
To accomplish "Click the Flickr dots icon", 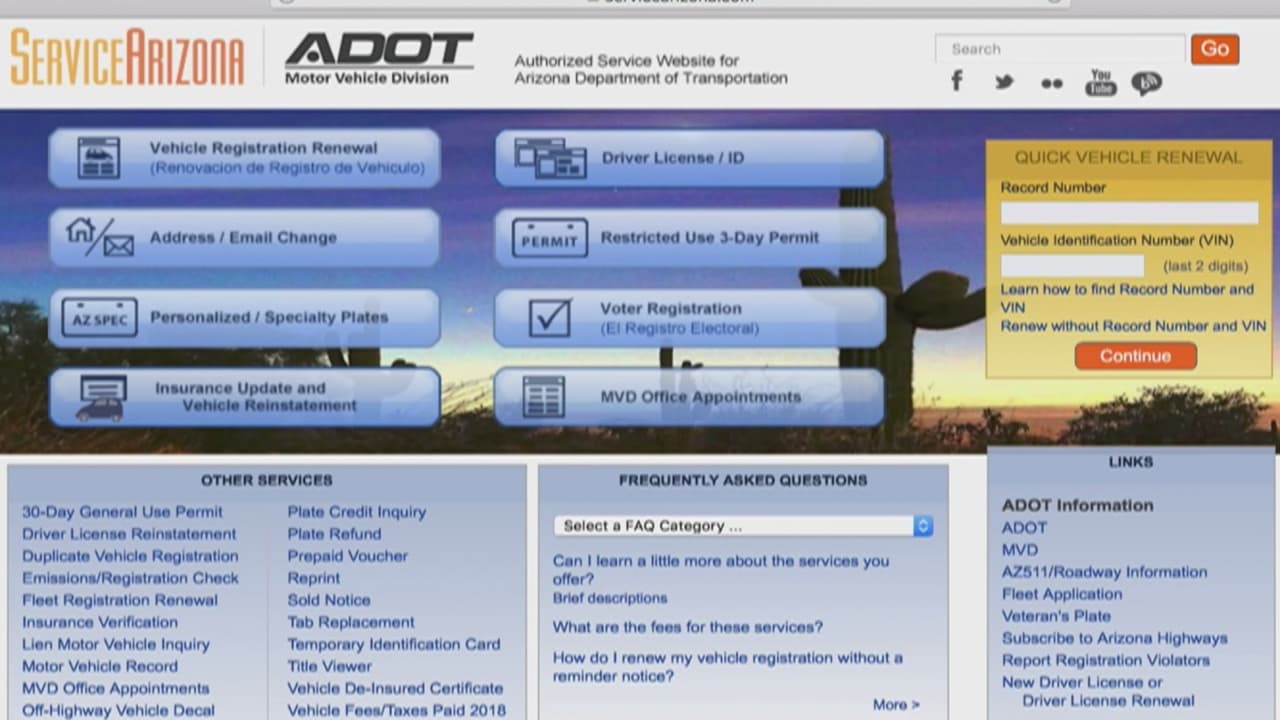I will 1051,84.
